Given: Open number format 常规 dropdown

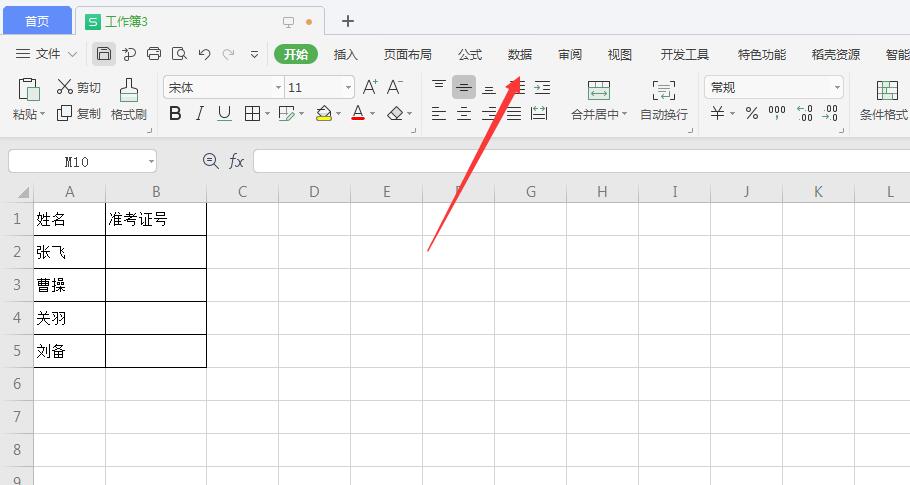Looking at the screenshot, I should (x=837, y=88).
